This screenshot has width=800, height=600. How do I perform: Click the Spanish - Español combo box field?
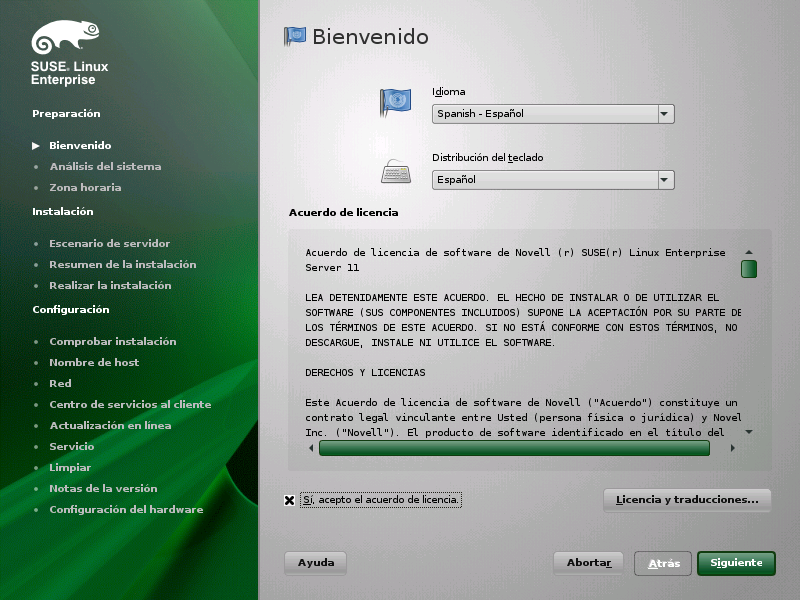pyautogui.click(x=553, y=114)
